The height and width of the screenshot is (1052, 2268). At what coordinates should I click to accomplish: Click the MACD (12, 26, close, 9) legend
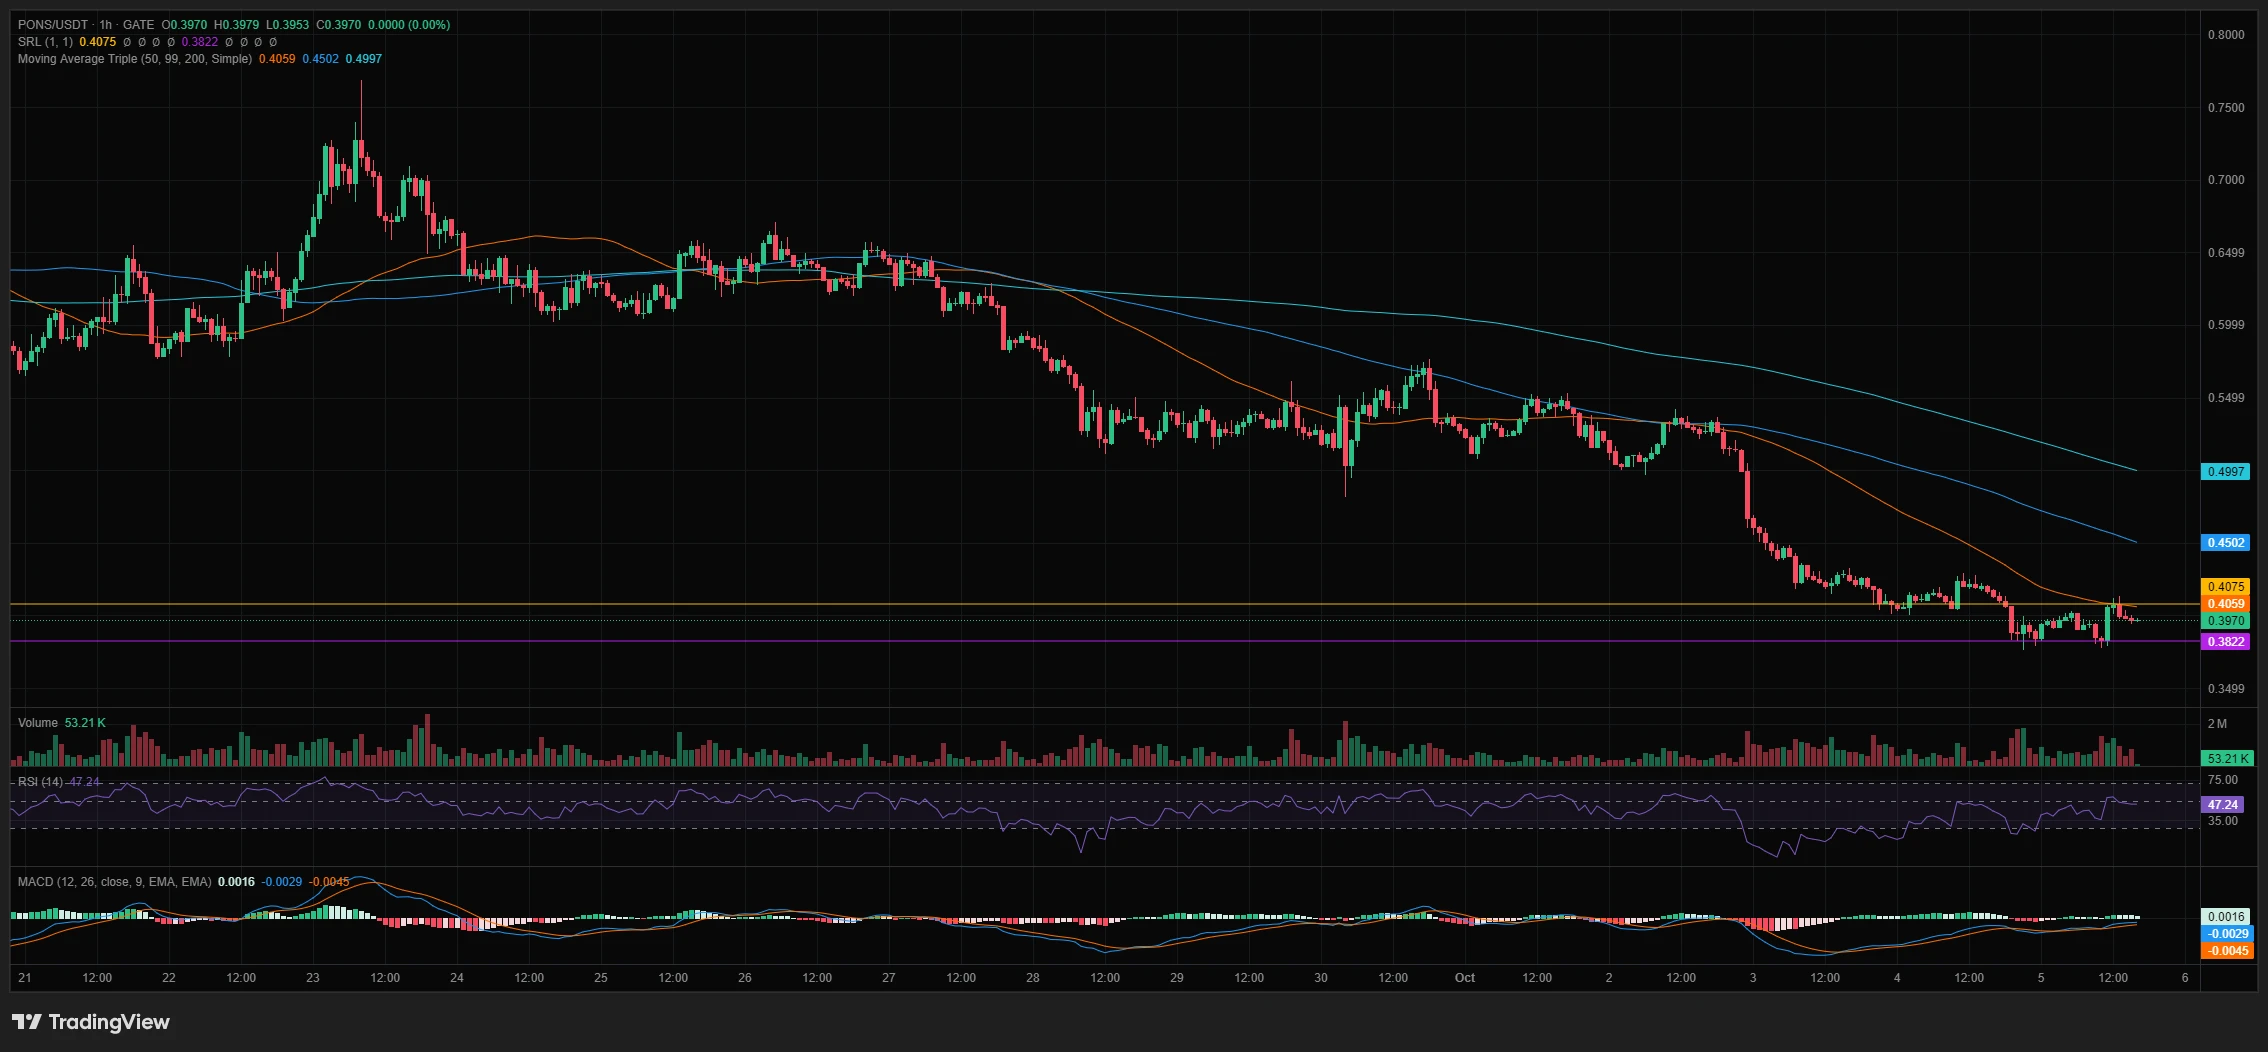pyautogui.click(x=115, y=882)
